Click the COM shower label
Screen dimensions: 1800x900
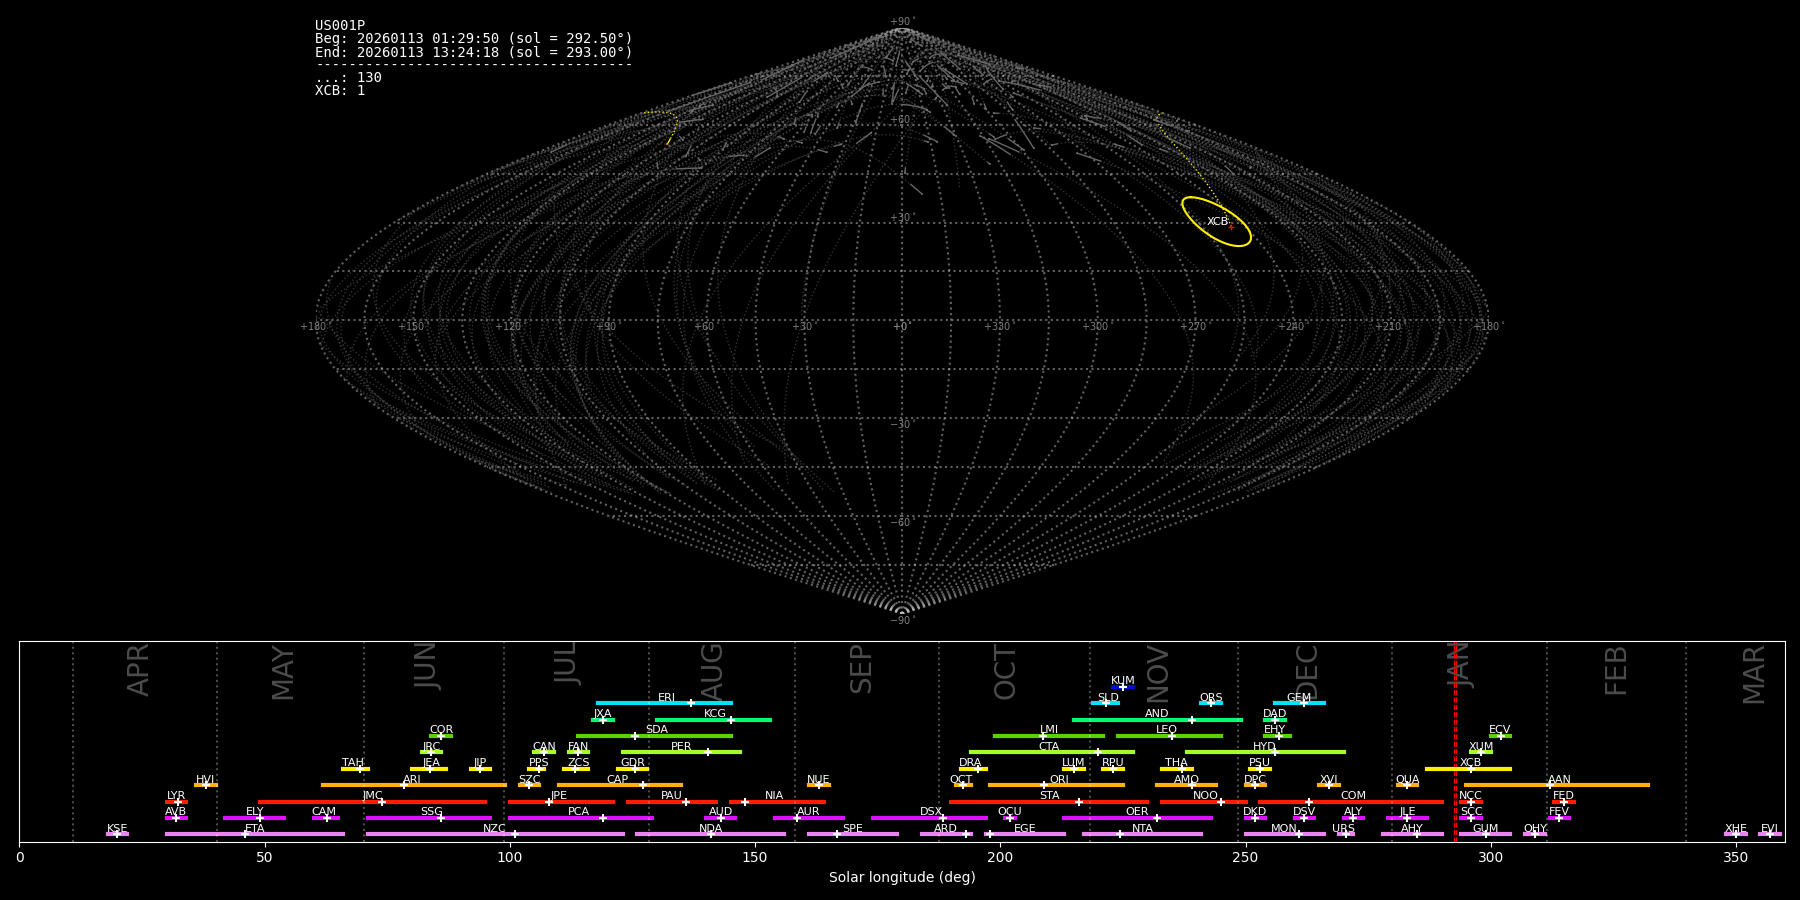tap(1353, 796)
